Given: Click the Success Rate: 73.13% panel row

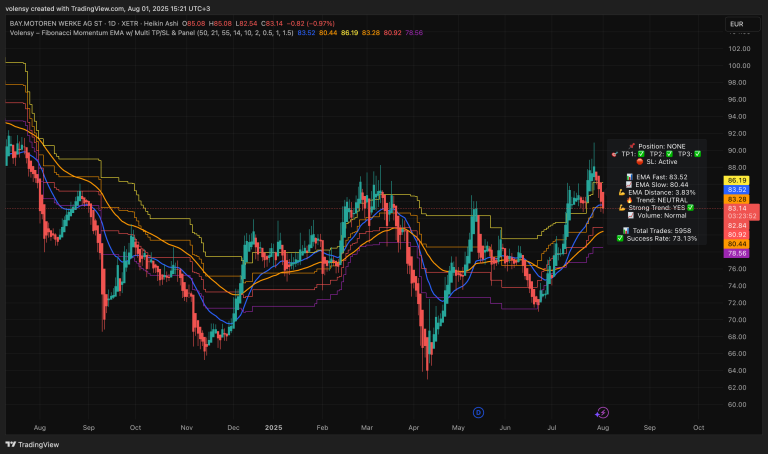Looking at the screenshot, I should point(657,239).
